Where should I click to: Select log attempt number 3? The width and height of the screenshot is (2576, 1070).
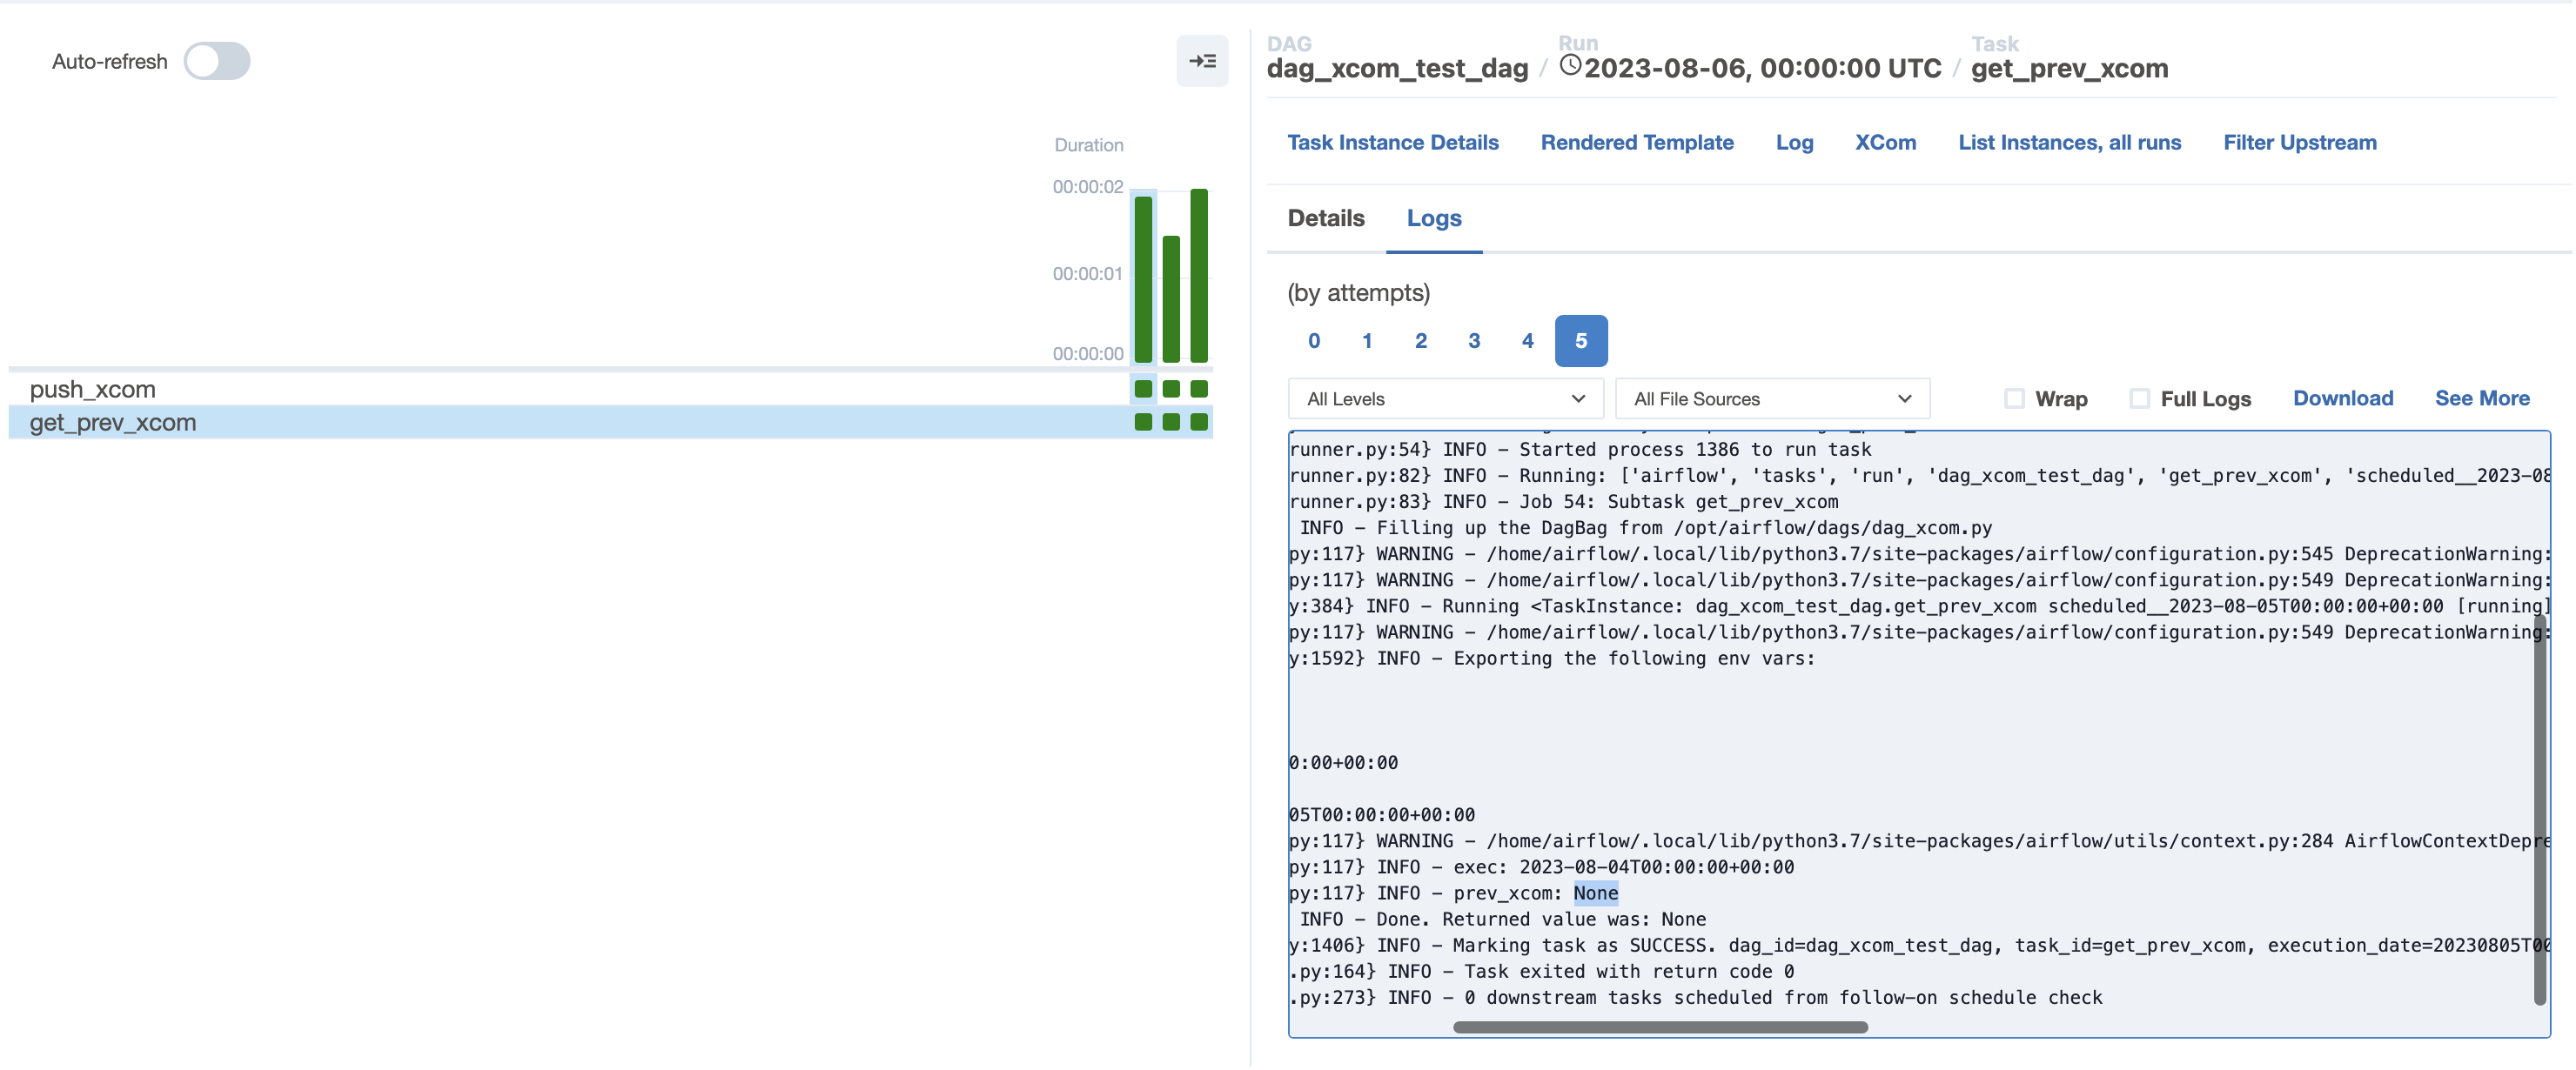pos(1474,341)
